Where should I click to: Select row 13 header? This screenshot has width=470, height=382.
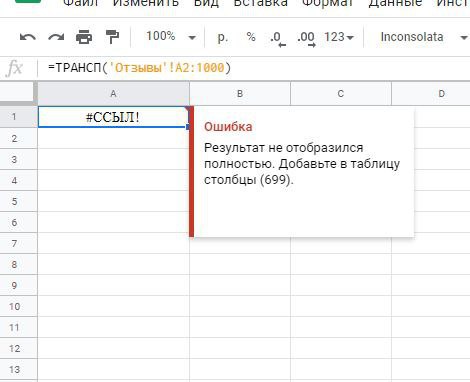click(18, 369)
